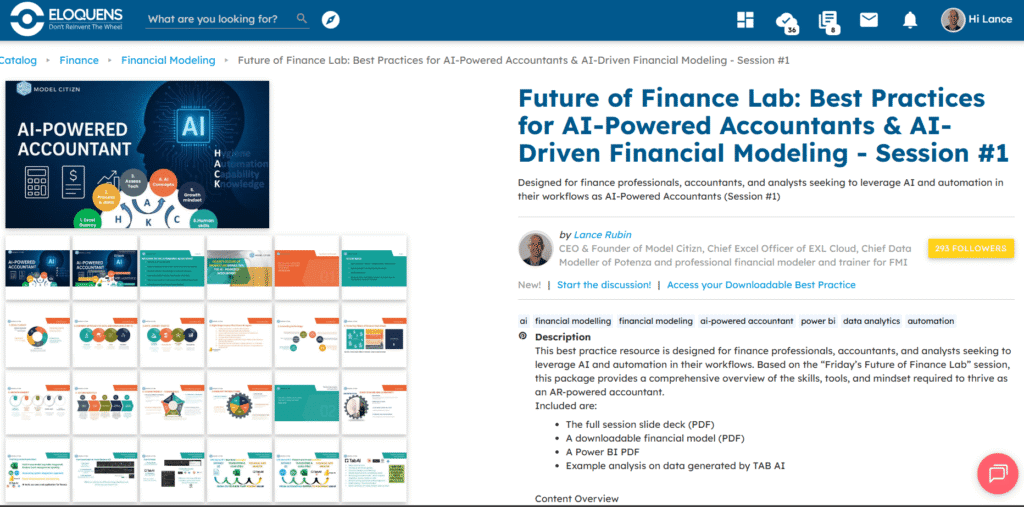Click the Pinterest icon beside Description
1024x507 pixels.
(522, 336)
